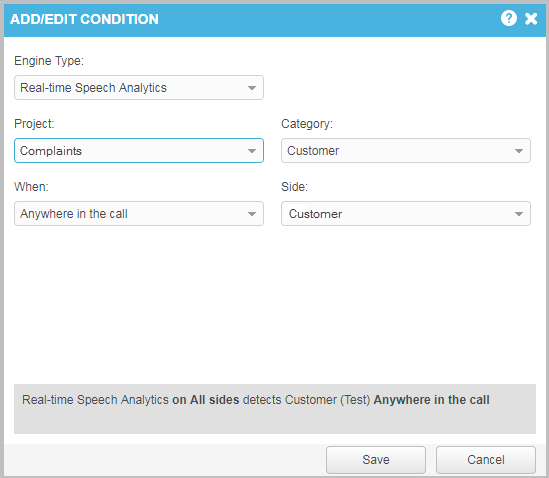This screenshot has height=478, width=549.
Task: Open the Side dropdown
Action: coord(405,214)
